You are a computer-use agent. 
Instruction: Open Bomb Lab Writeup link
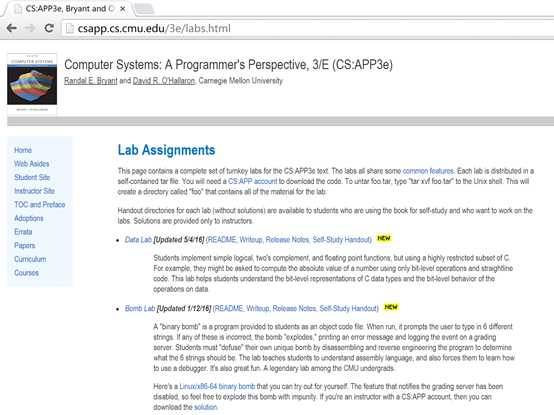(x=258, y=309)
